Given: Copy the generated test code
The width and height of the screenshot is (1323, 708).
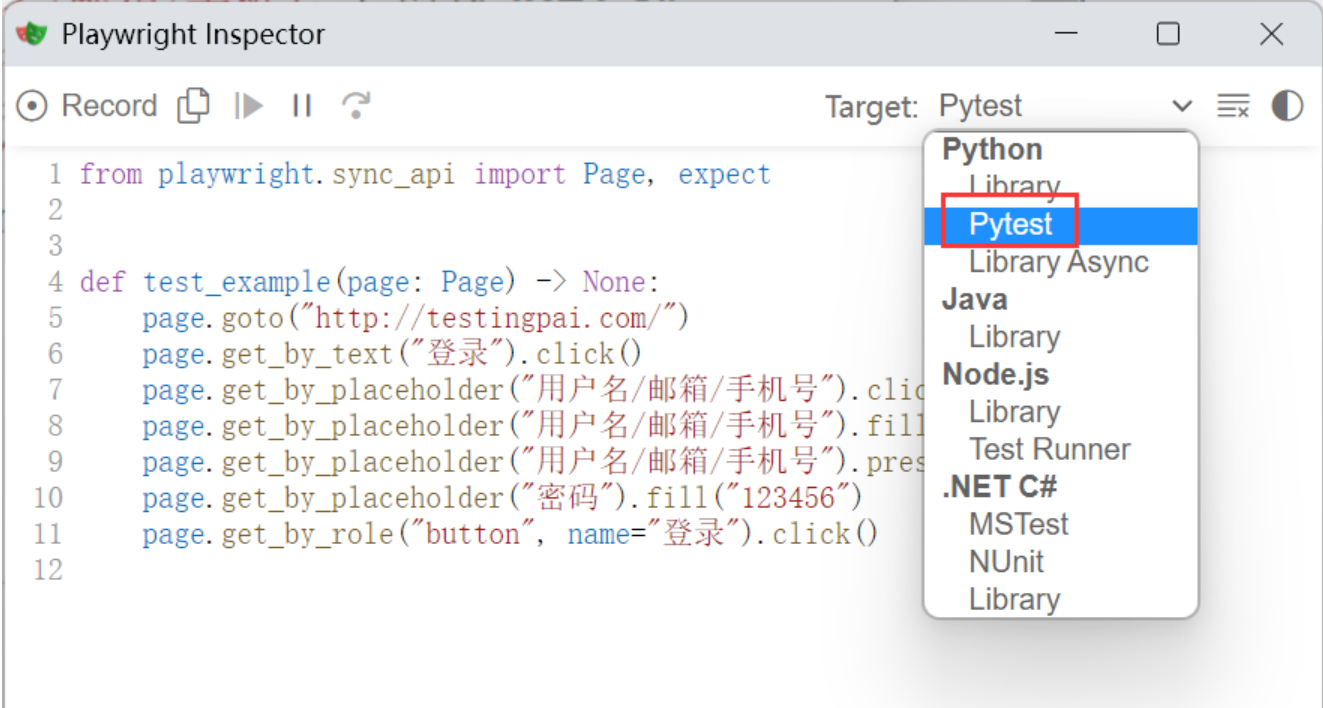Looking at the screenshot, I should click(x=193, y=105).
